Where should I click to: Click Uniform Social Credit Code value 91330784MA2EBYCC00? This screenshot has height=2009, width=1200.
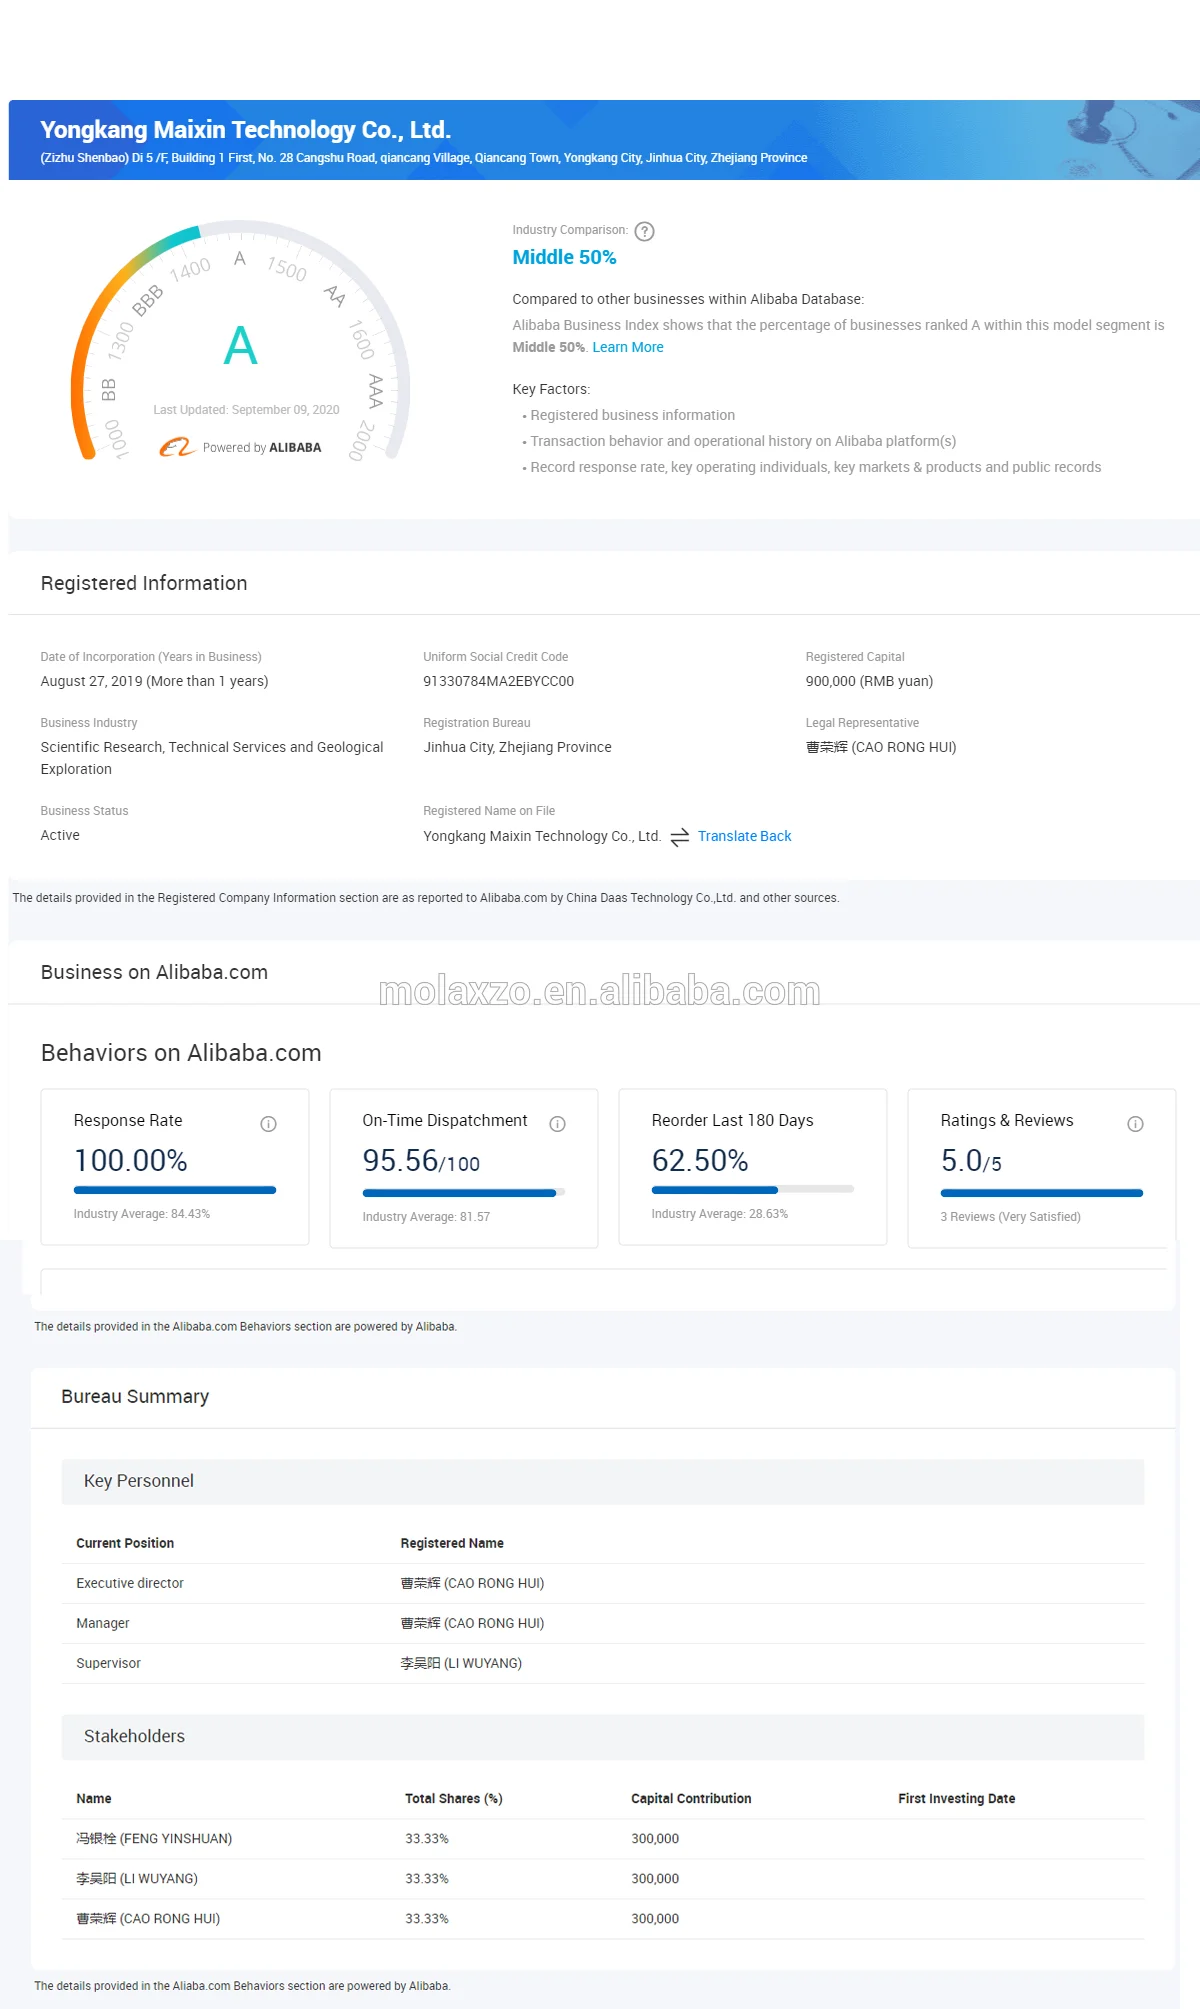click(498, 681)
